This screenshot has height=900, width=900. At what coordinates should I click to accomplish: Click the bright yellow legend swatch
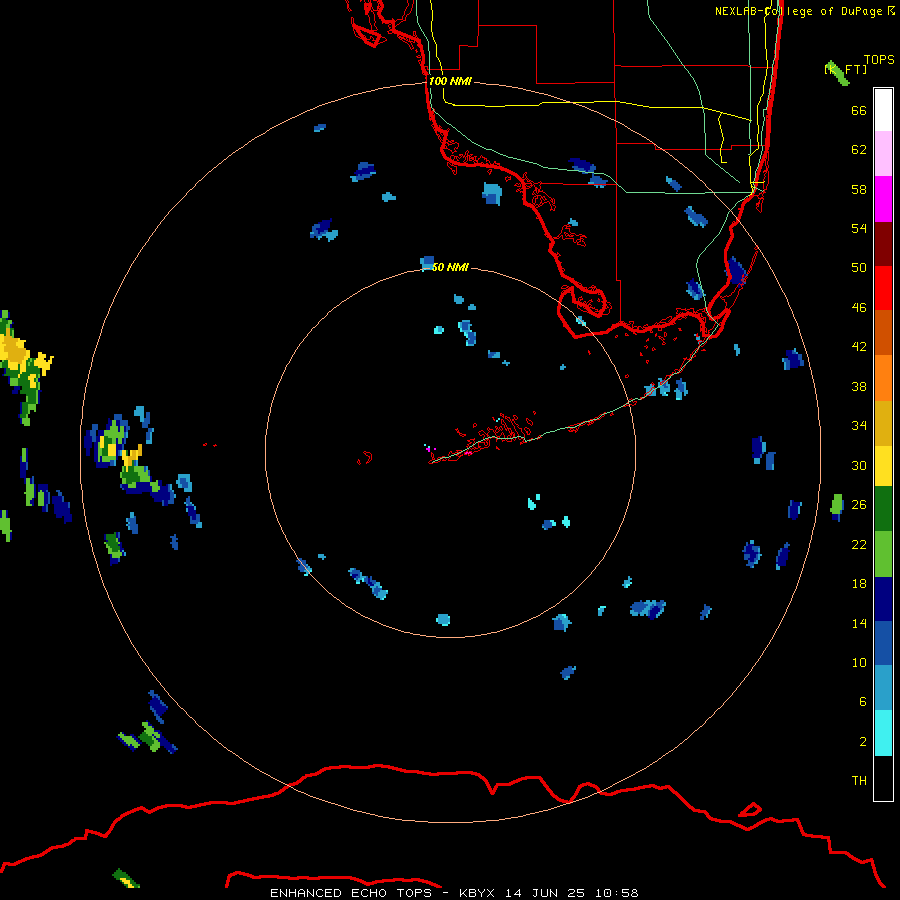tap(883, 466)
